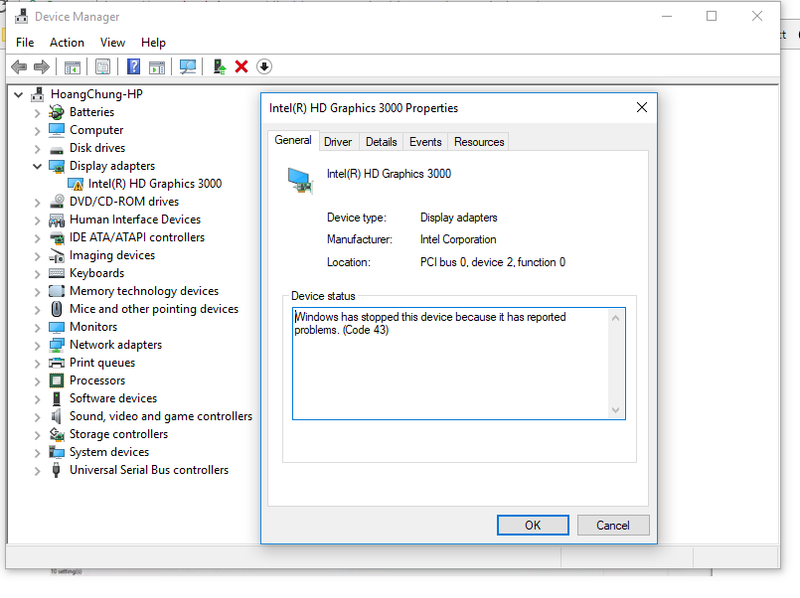Viewport: 800px width, 598px height.
Task: Expand the System devices node
Action: (x=37, y=452)
